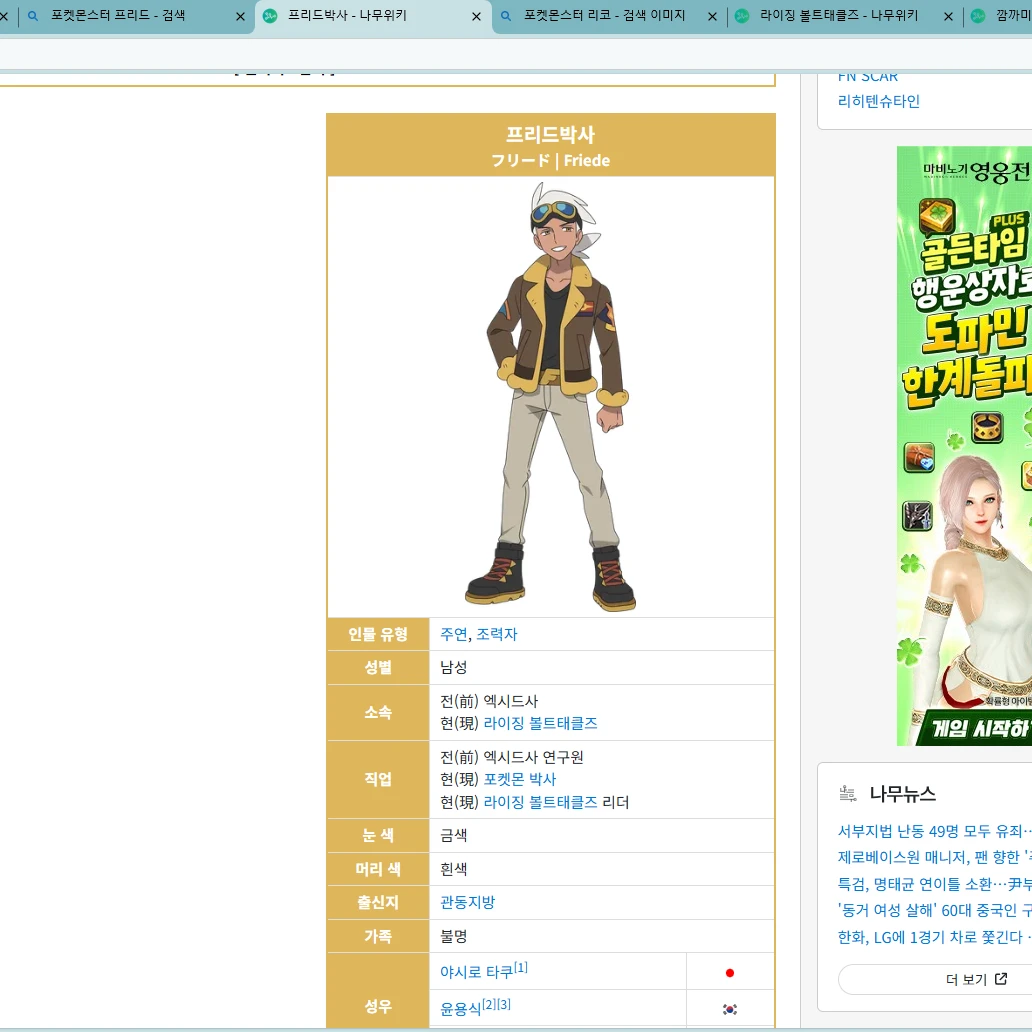This screenshot has width=1032, height=1032.
Task: Open footnote [3] next to 윤용식
Action: point(503,1004)
